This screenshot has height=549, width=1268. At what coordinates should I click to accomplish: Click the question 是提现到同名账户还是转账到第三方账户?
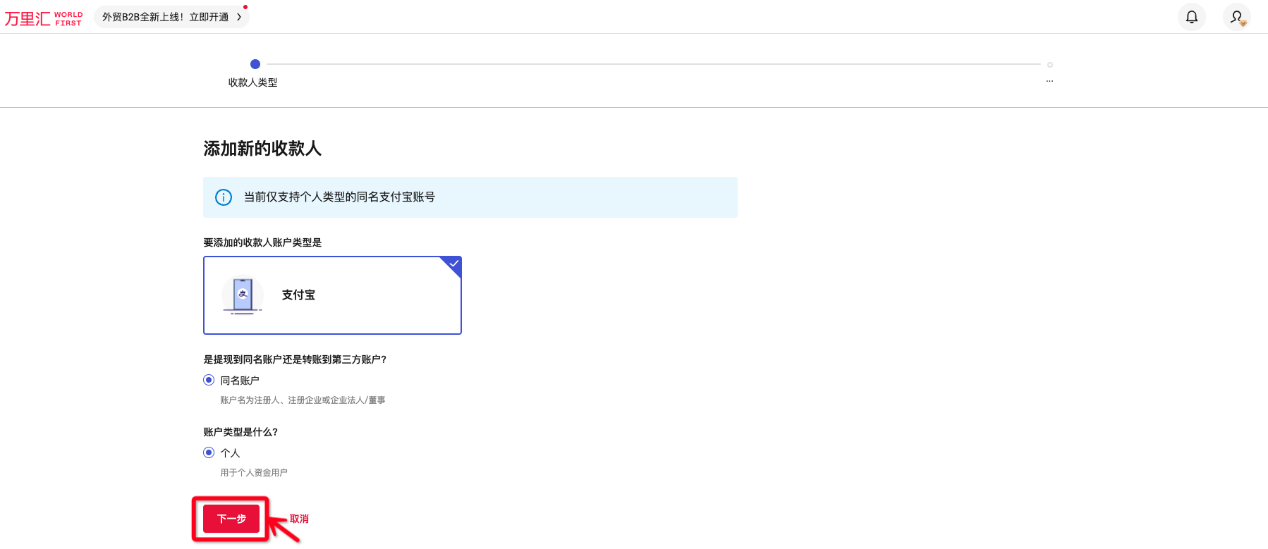[x=295, y=359]
